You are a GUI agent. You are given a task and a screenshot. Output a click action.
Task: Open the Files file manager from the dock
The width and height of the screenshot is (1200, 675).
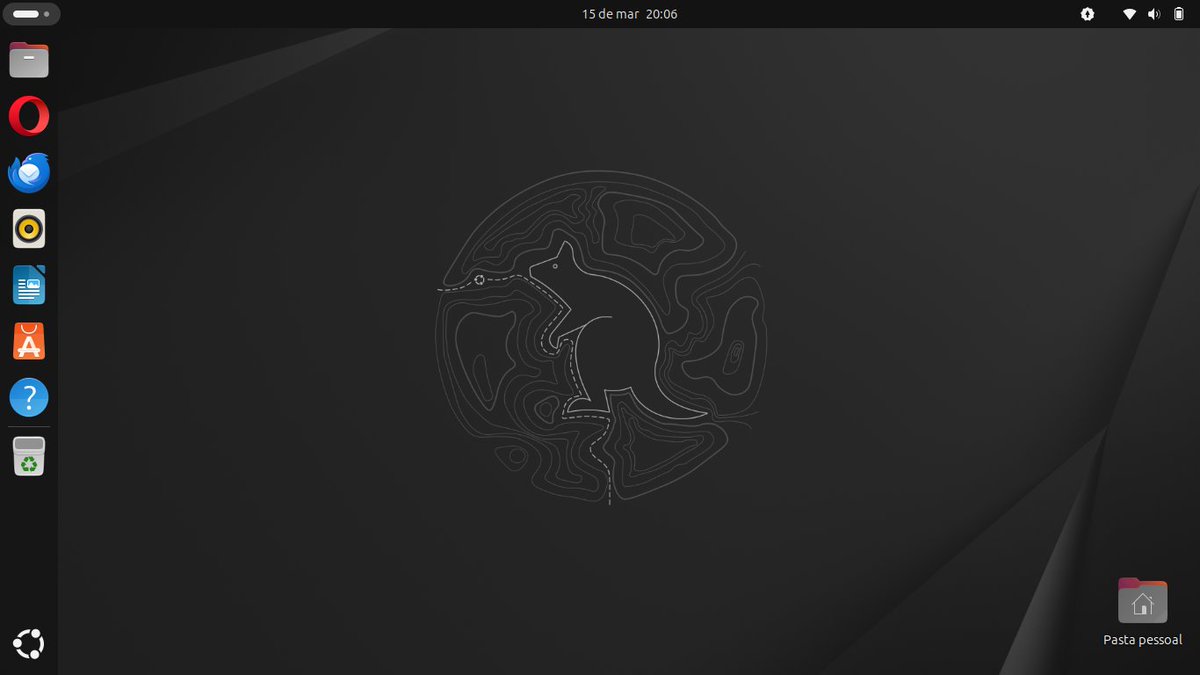pyautogui.click(x=28, y=59)
